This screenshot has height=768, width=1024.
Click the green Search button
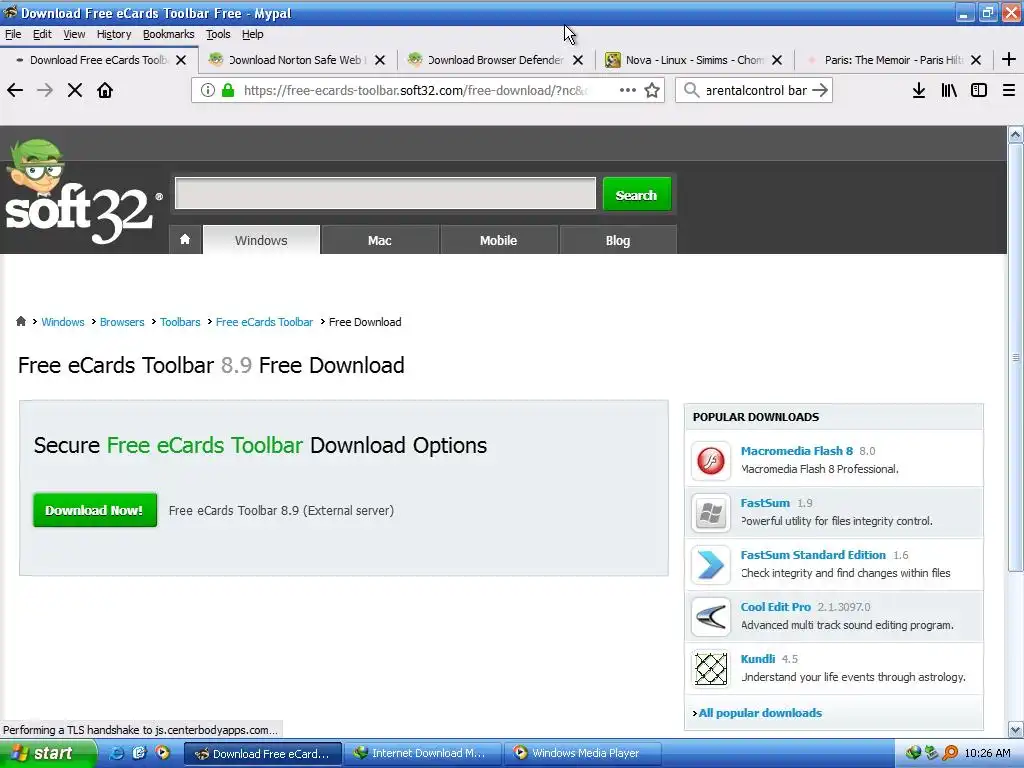(x=637, y=194)
